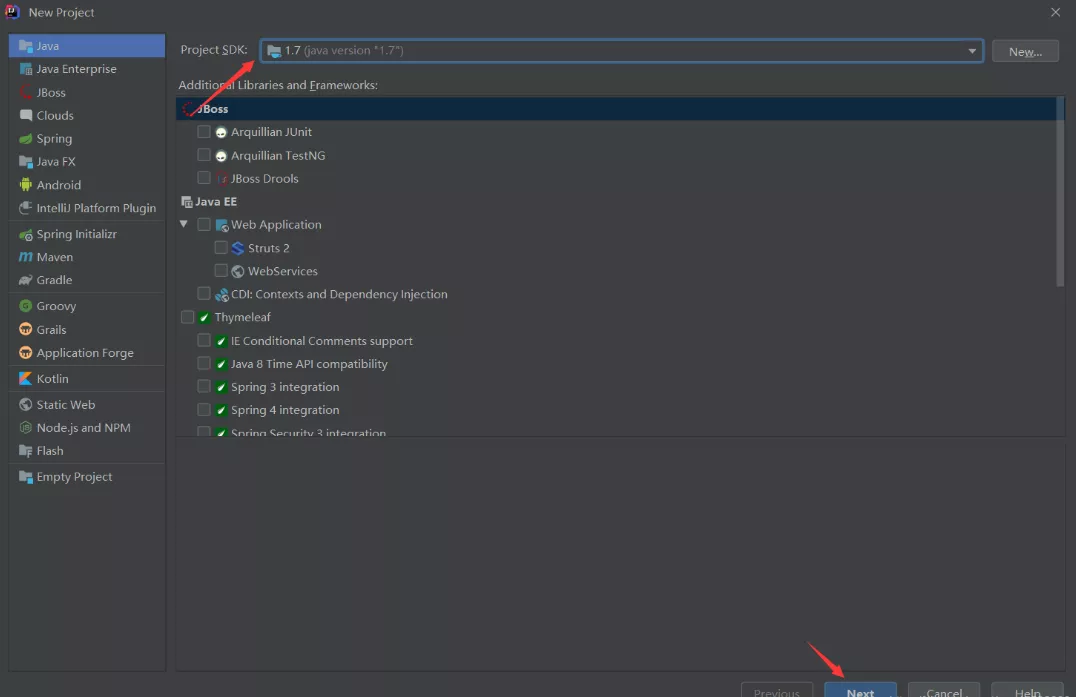The width and height of the screenshot is (1076, 697).
Task: Click the Kotlin icon
Action: pyautogui.click(x=26, y=379)
